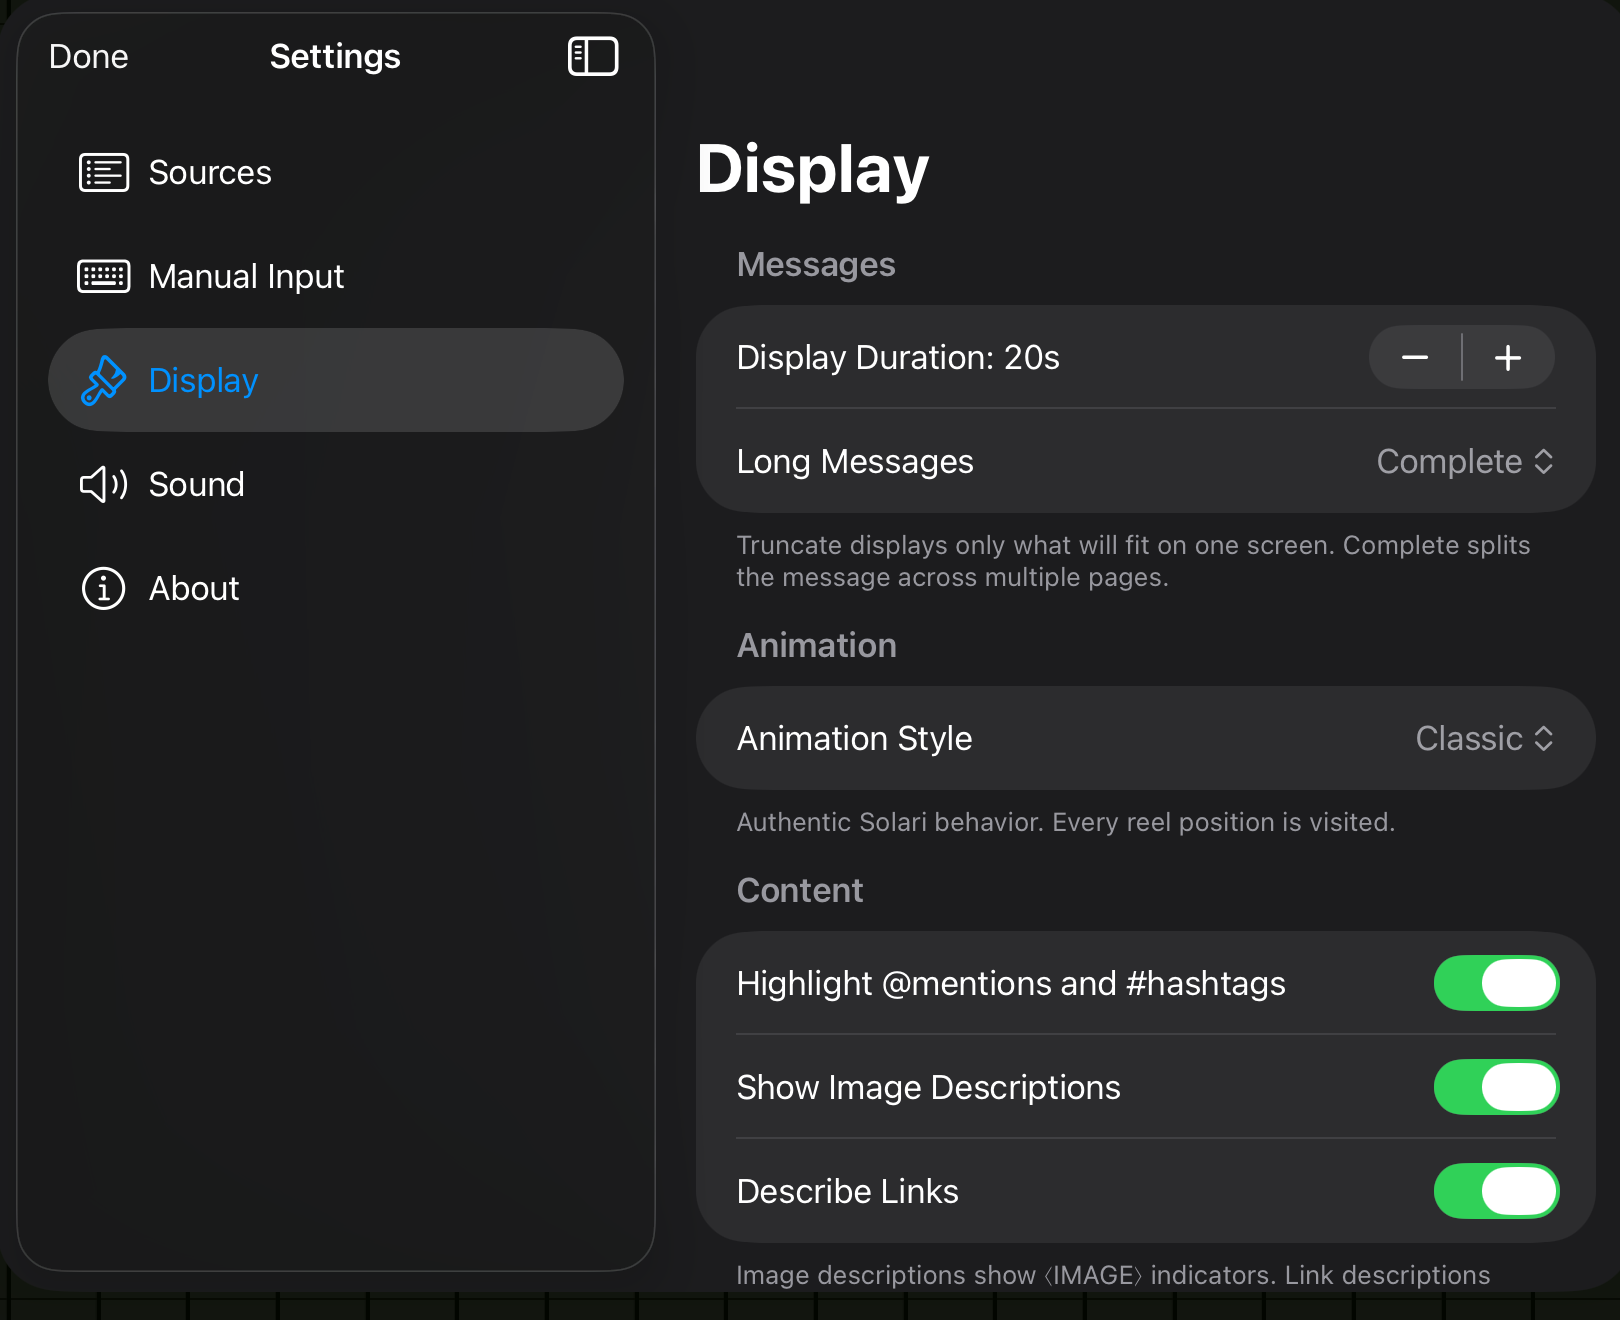Click the info icon beside About
The image size is (1620, 1320).
coord(103,588)
